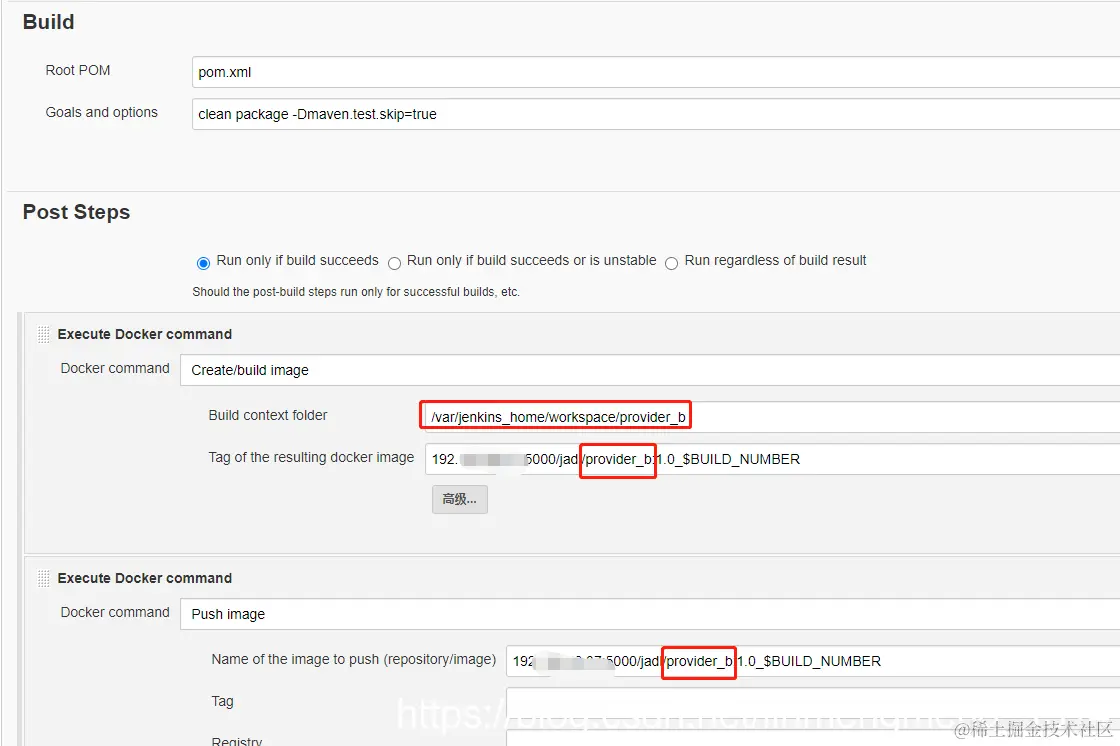Click the Build context folder field
The image size is (1120, 746).
pos(772,417)
